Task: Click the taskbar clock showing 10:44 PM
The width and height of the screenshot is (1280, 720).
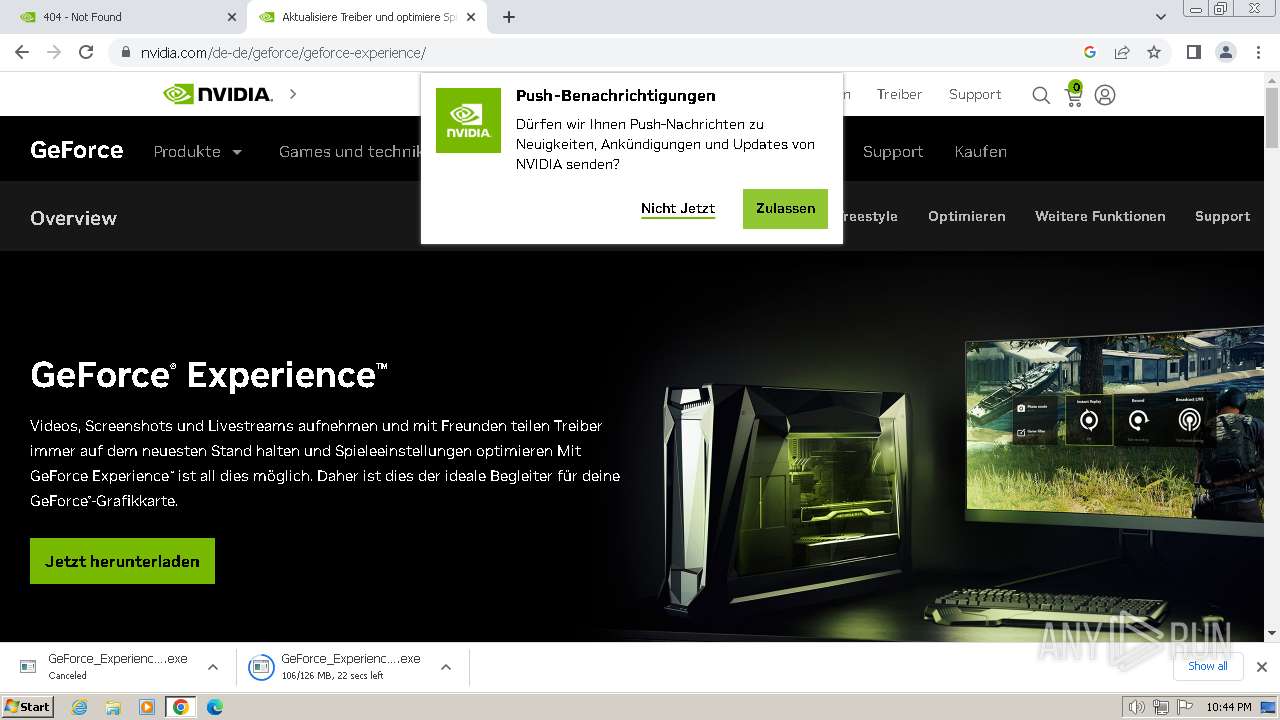Action: click(x=1229, y=707)
